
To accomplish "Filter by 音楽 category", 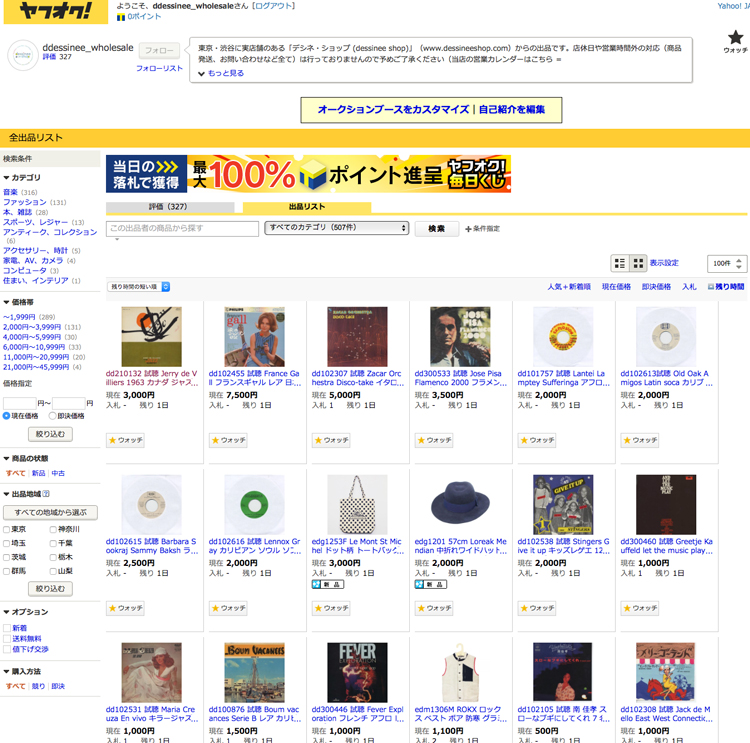I will pos(11,192).
